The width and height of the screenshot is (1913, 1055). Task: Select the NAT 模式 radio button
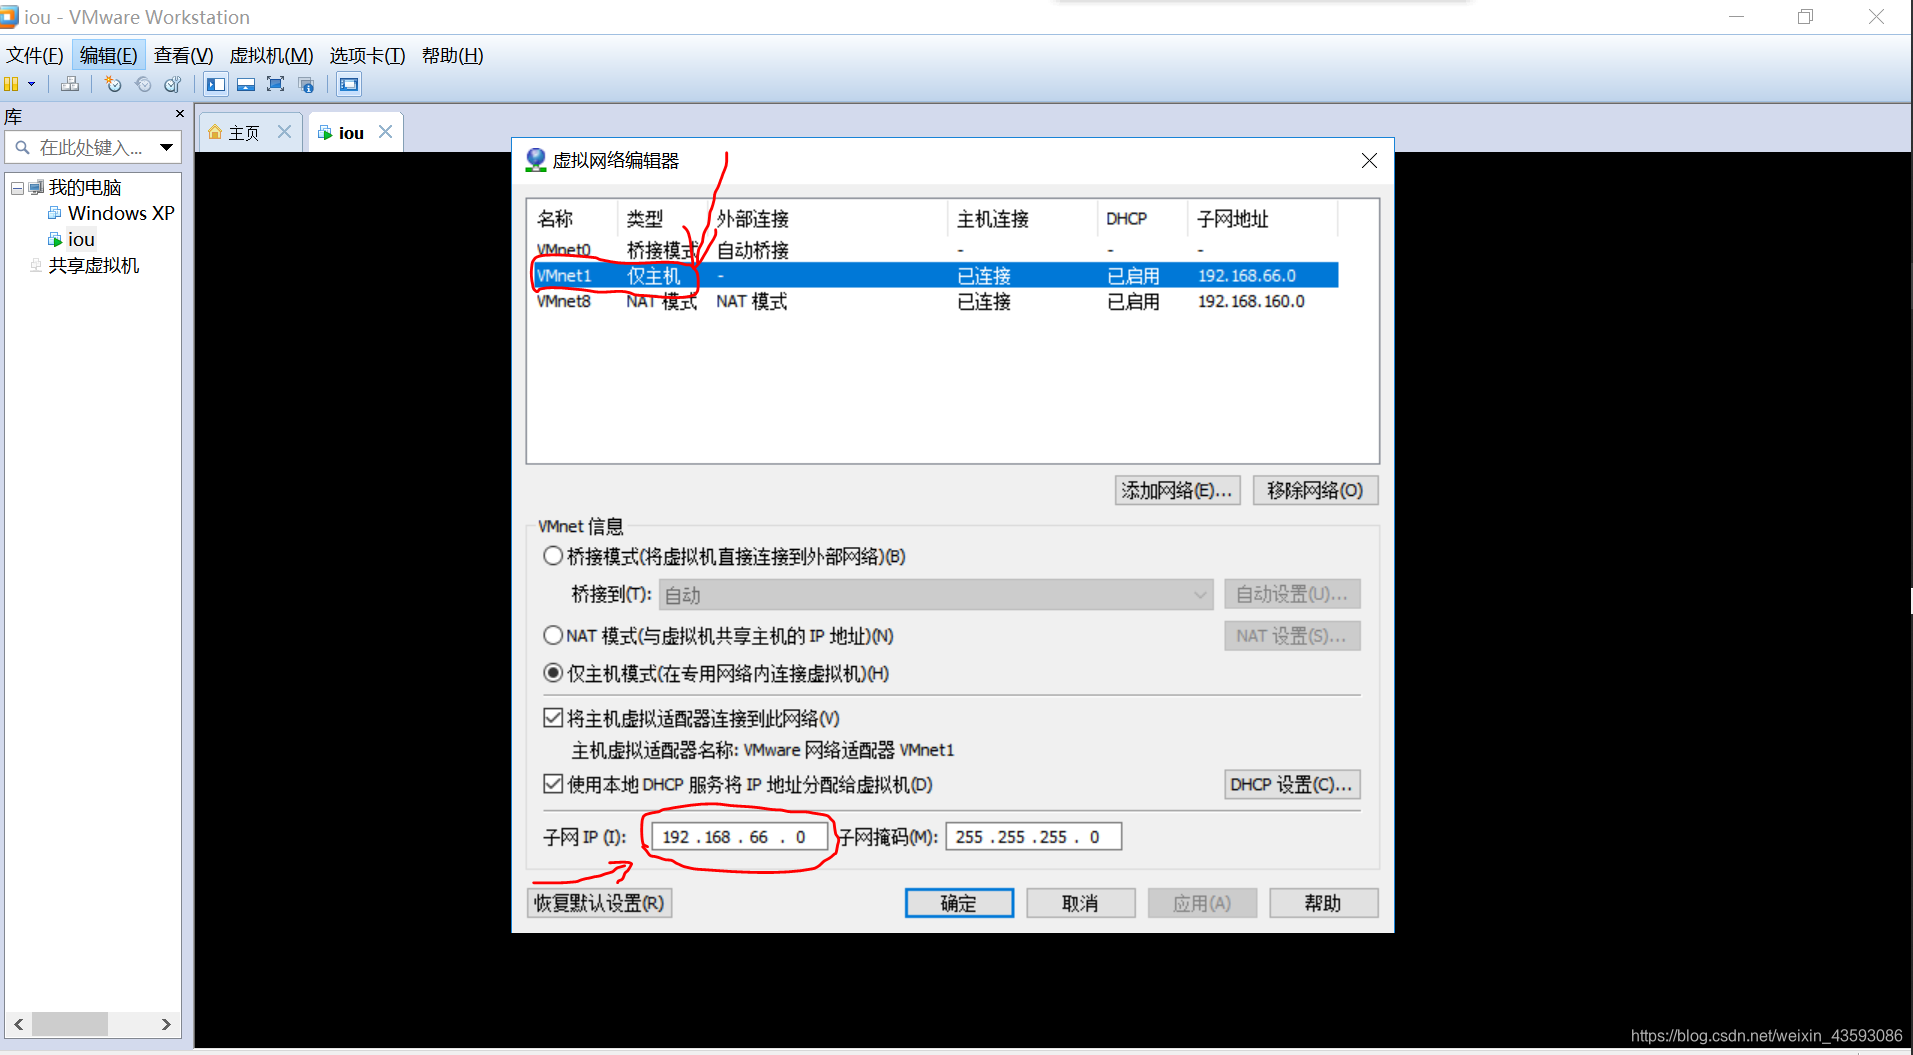[553, 635]
